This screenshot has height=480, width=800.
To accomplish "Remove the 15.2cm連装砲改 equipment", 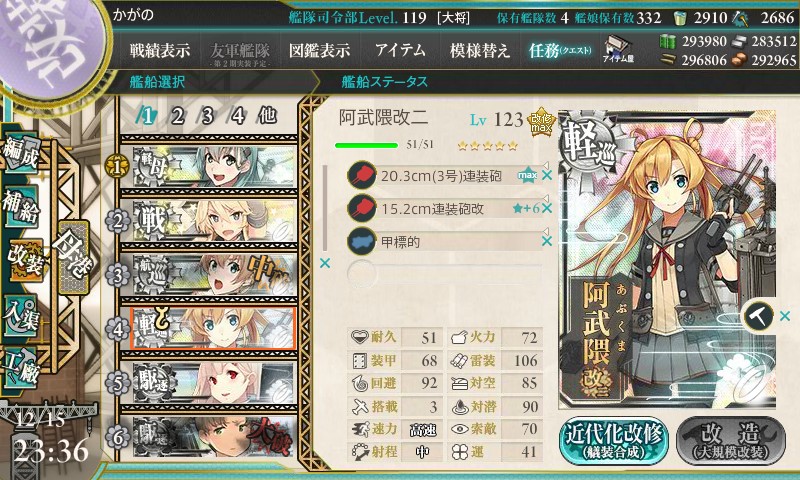I will point(547,208).
